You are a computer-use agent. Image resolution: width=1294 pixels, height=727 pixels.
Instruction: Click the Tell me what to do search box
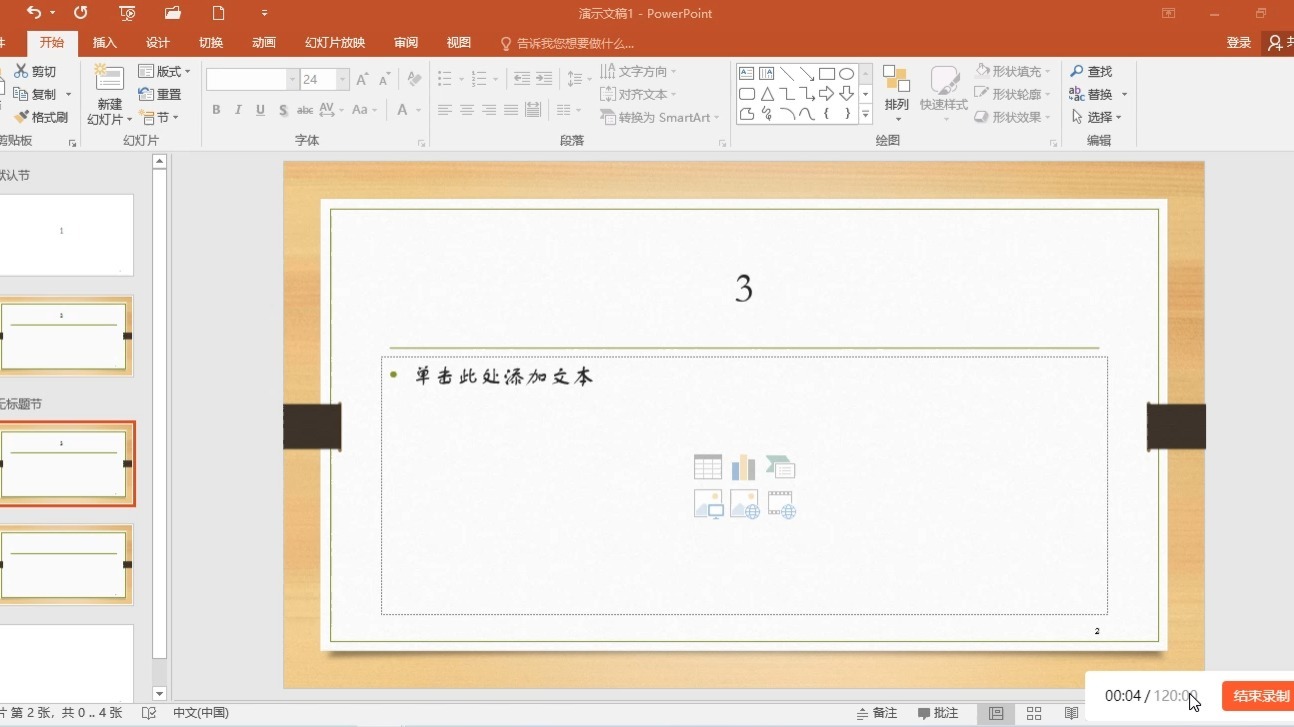click(x=567, y=43)
